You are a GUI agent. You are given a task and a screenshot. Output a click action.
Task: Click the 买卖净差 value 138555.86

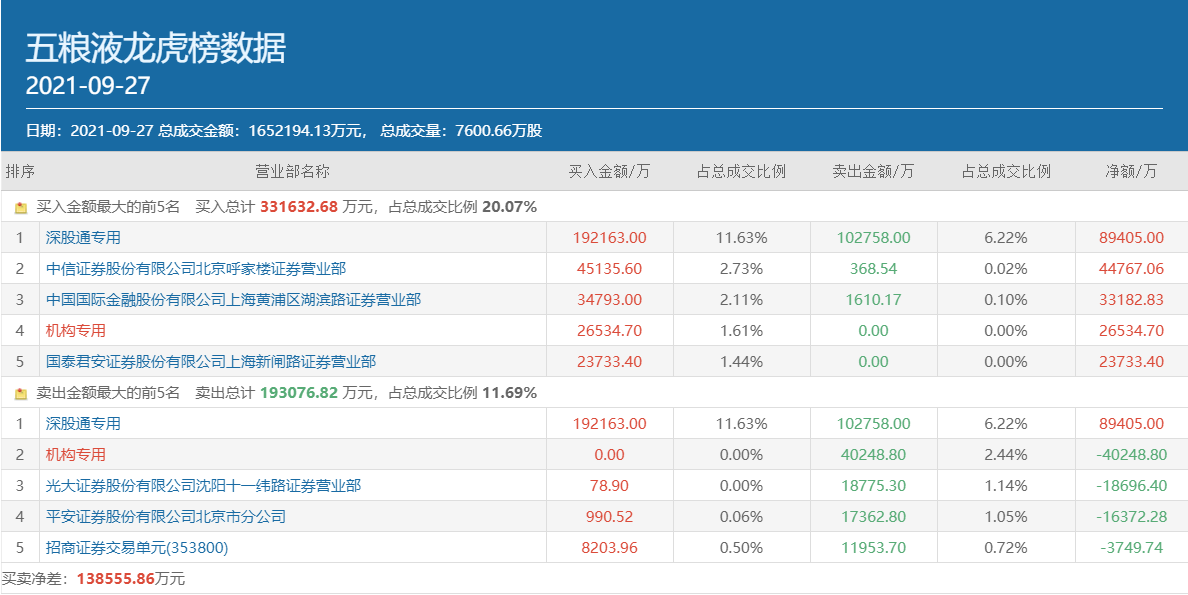coord(116,579)
